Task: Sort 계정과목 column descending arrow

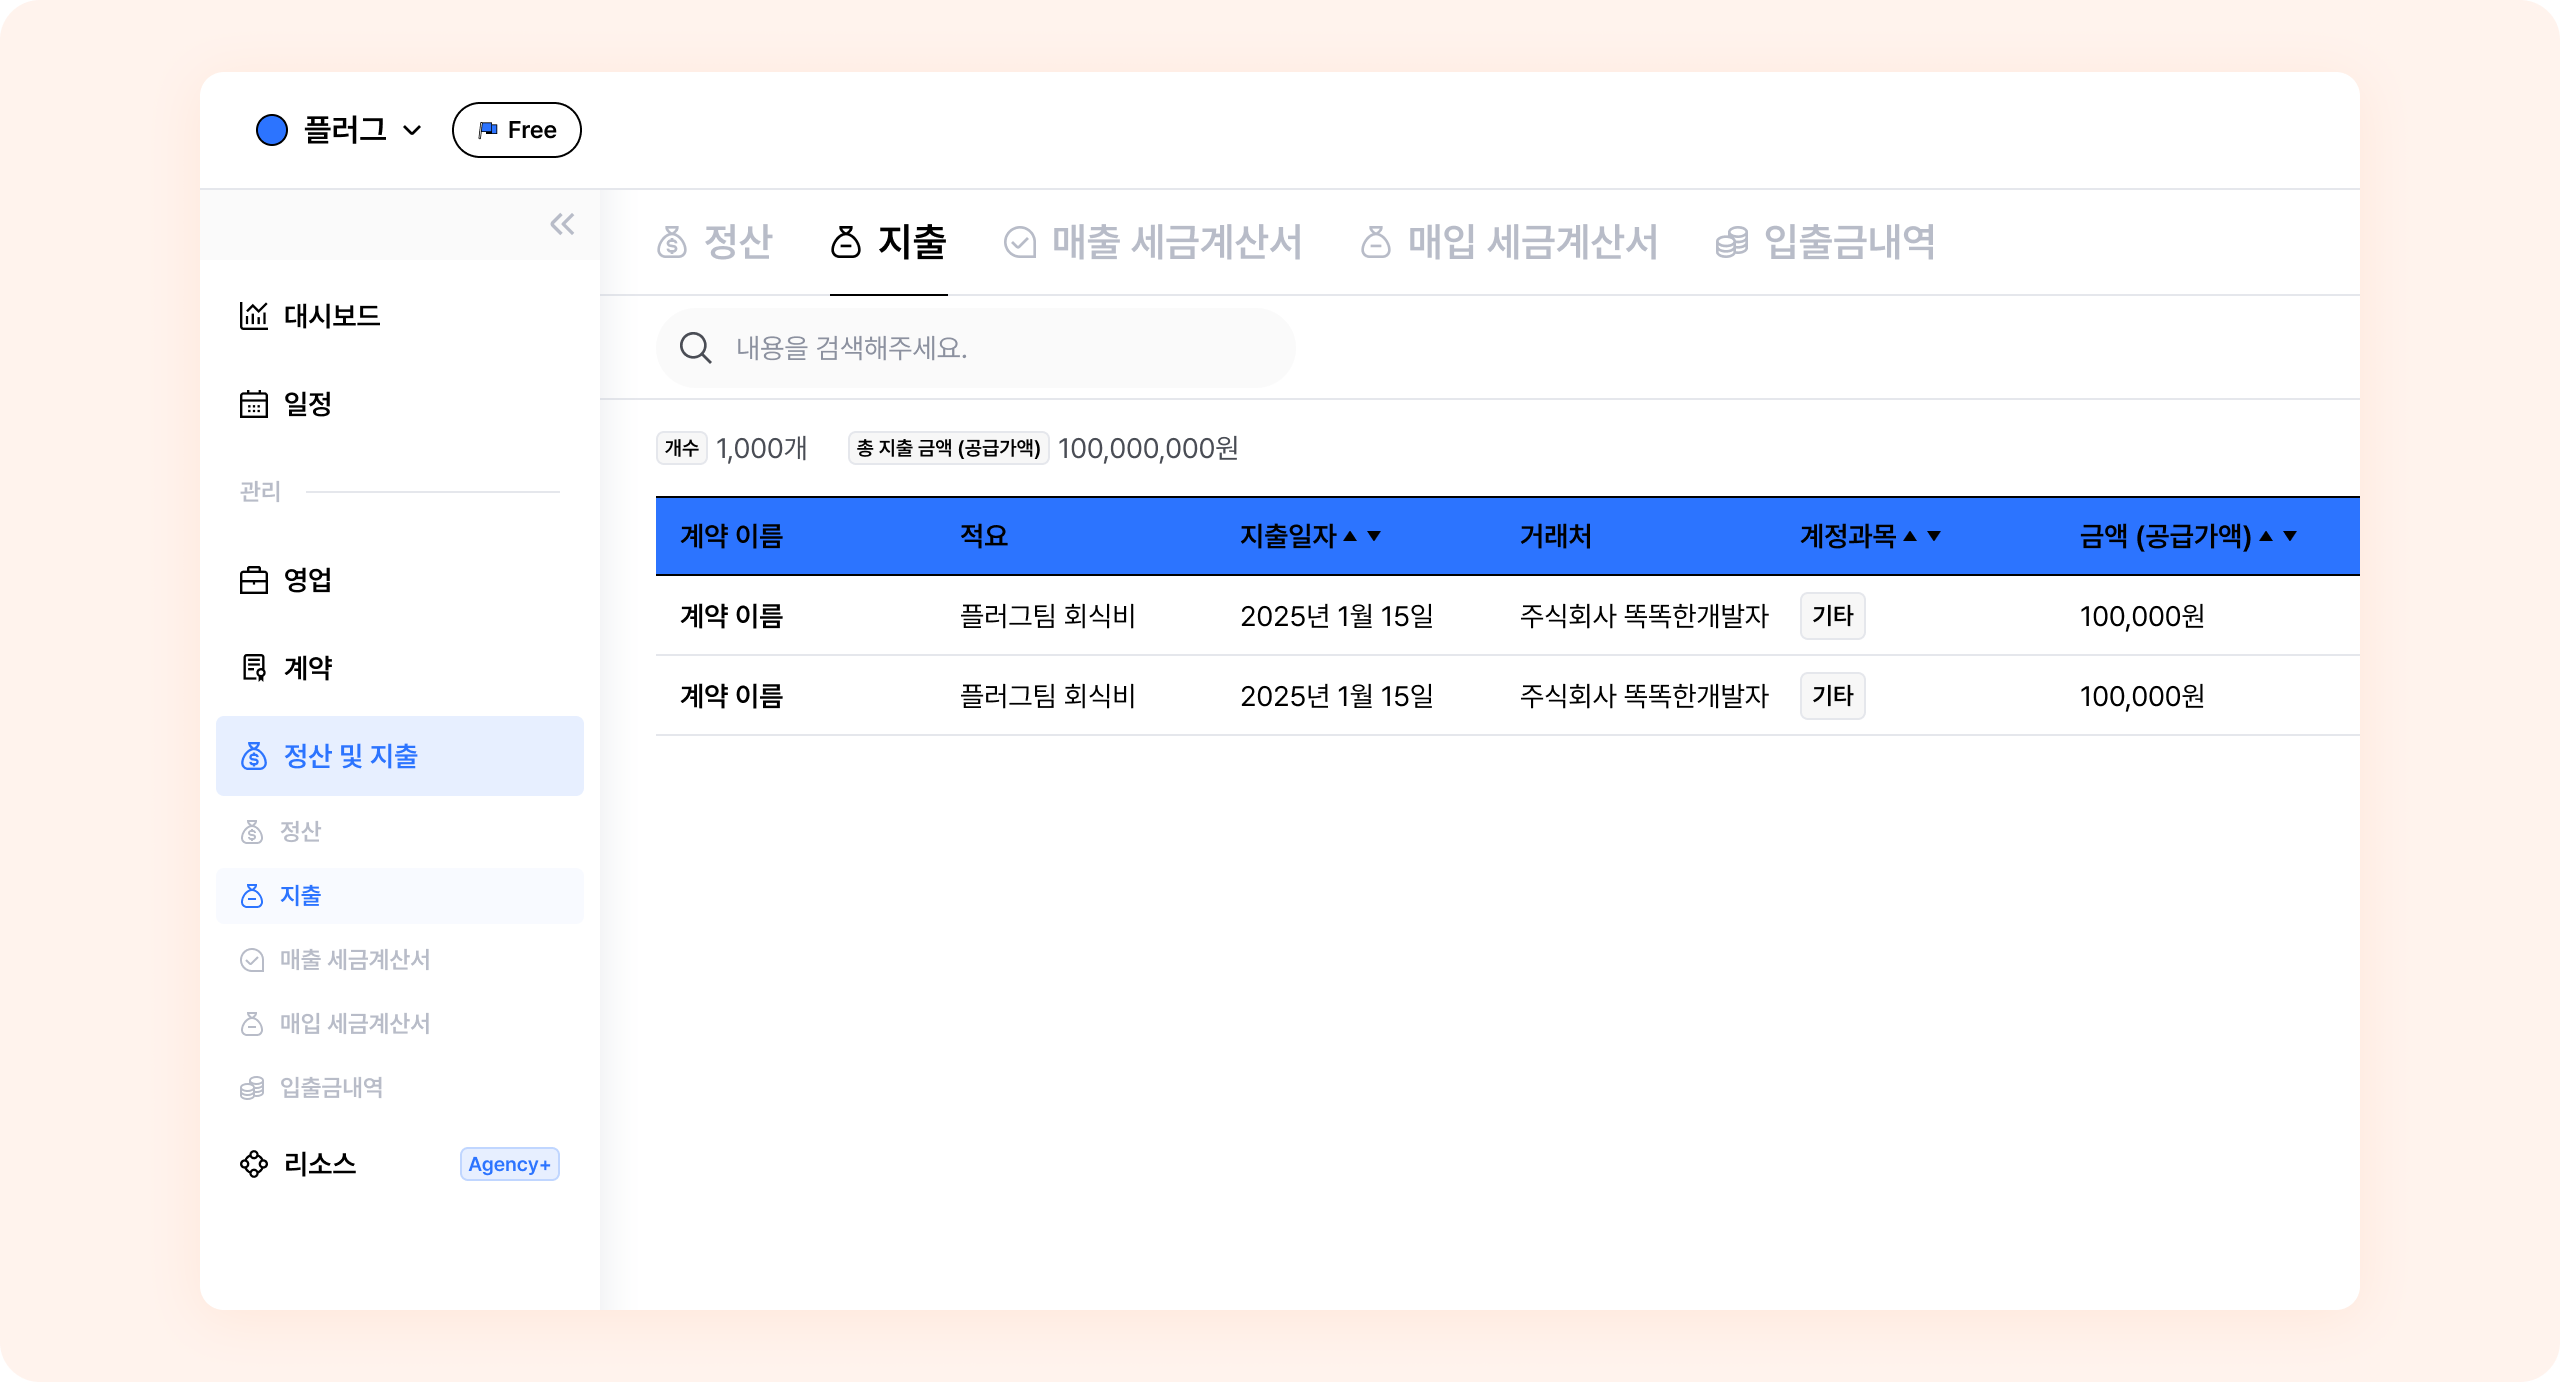Action: pos(1934,536)
